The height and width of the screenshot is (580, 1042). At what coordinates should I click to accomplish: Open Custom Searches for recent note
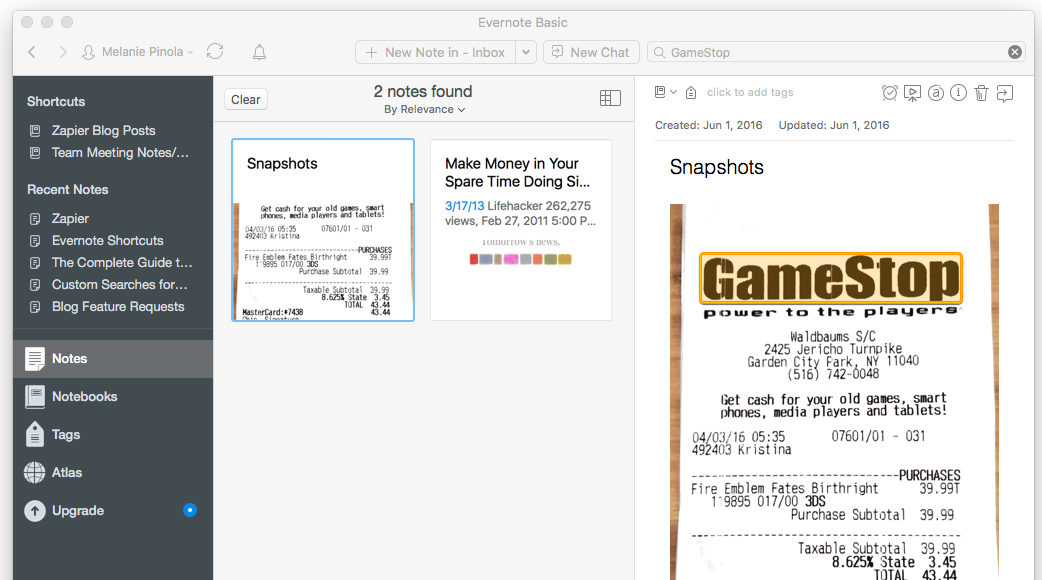tap(120, 284)
